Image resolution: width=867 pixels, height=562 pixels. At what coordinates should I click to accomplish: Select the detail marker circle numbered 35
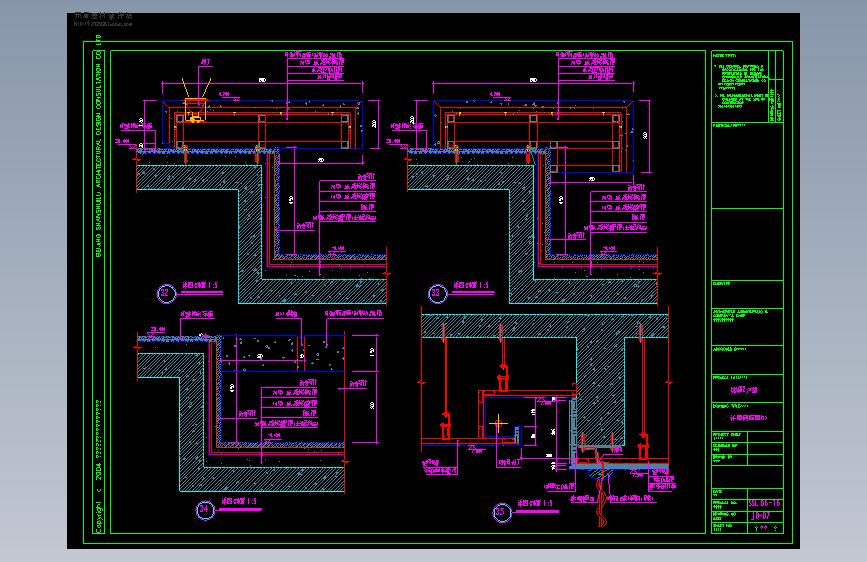click(502, 512)
